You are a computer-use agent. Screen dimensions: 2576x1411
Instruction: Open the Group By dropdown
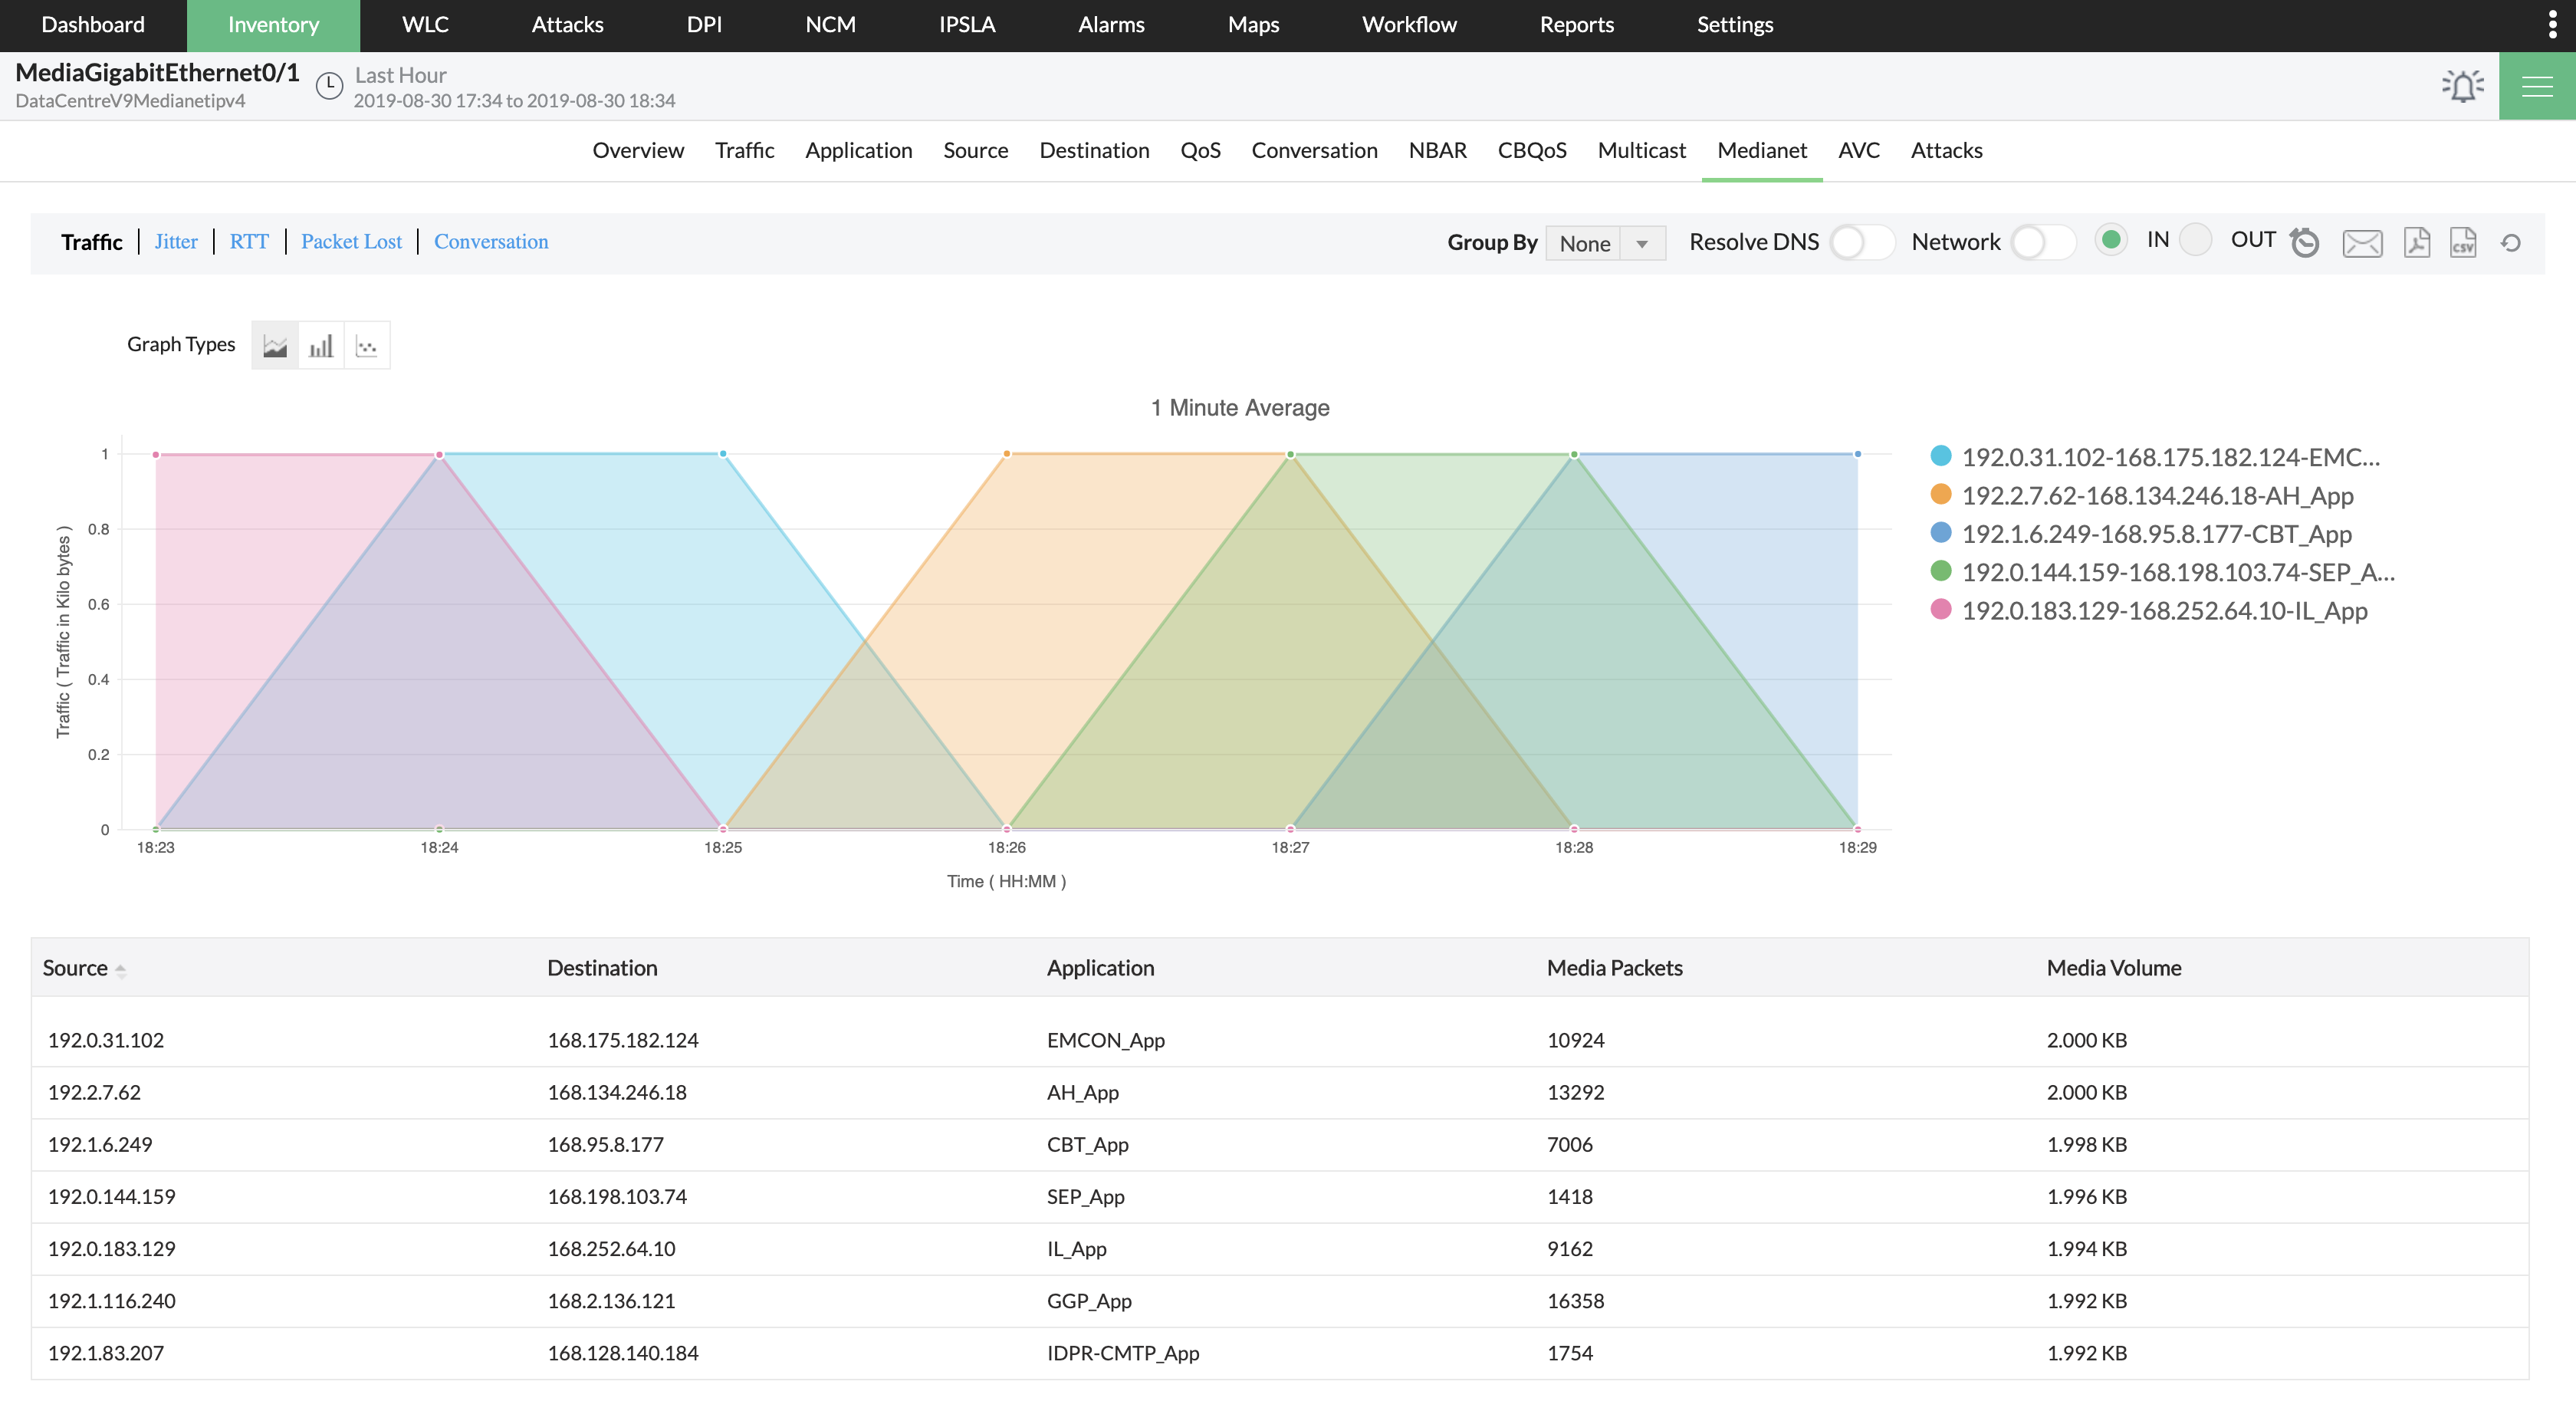click(x=1605, y=243)
